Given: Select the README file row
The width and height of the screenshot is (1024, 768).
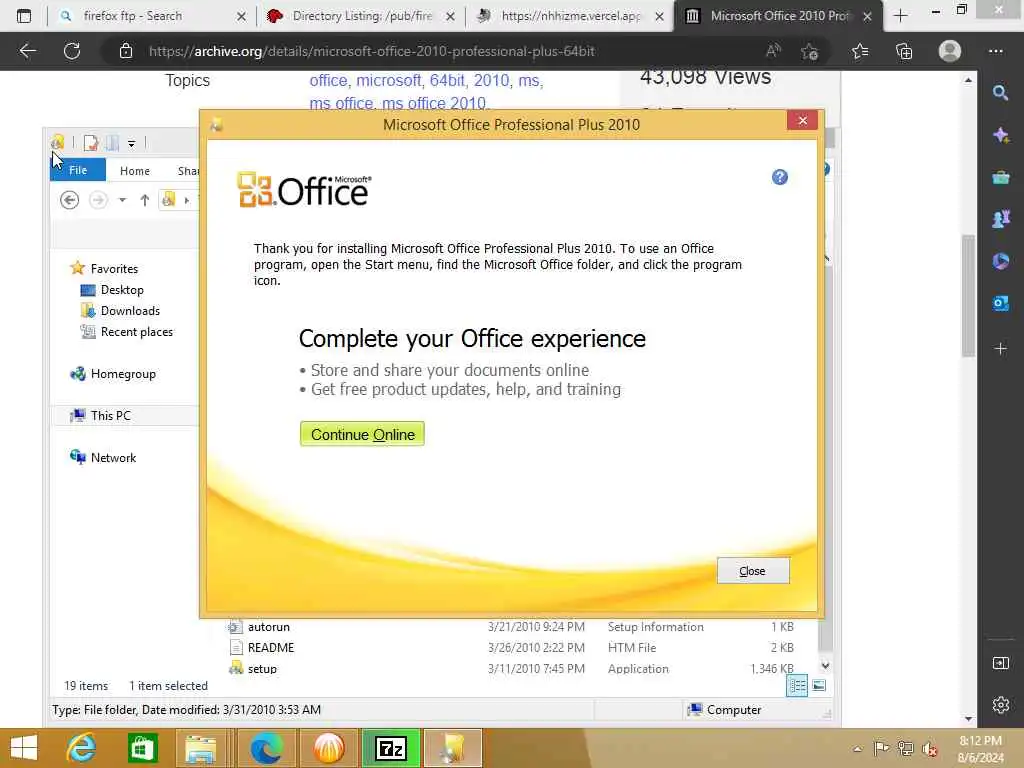Looking at the screenshot, I should point(510,647).
